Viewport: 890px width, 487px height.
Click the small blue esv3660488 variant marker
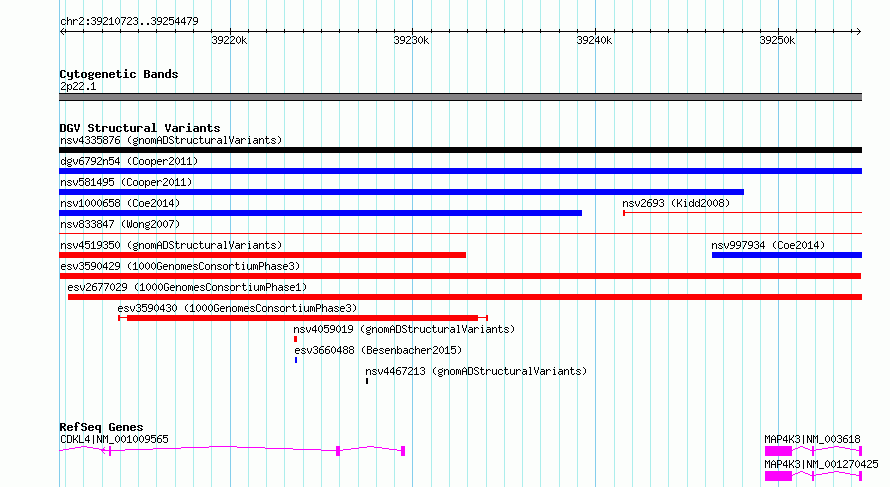pyautogui.click(x=296, y=360)
